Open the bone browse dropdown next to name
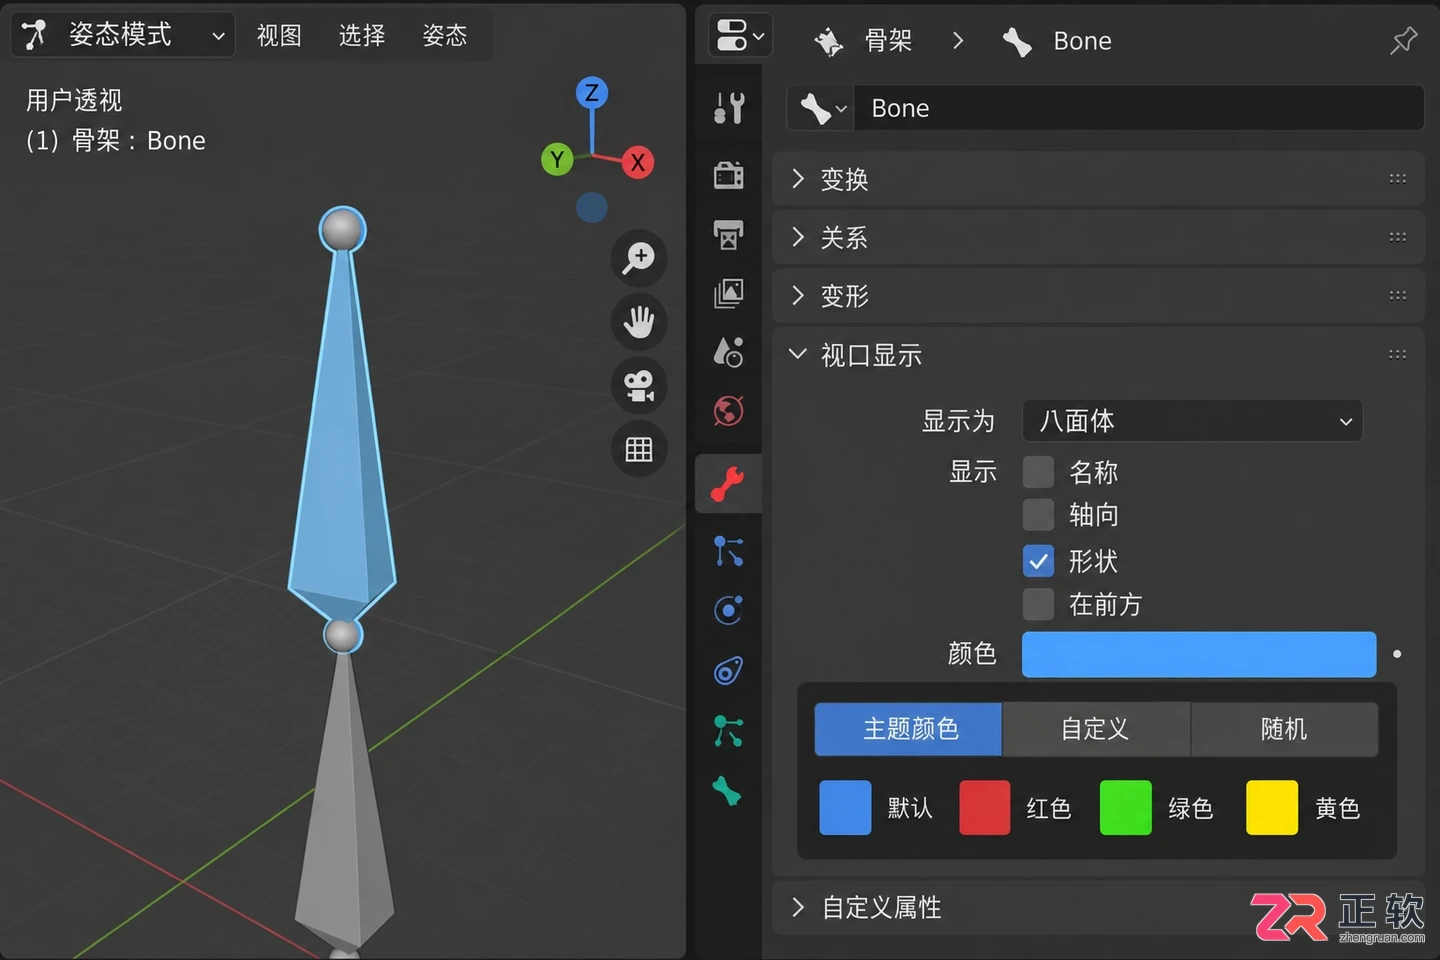Image resolution: width=1440 pixels, height=960 pixels. (822, 108)
